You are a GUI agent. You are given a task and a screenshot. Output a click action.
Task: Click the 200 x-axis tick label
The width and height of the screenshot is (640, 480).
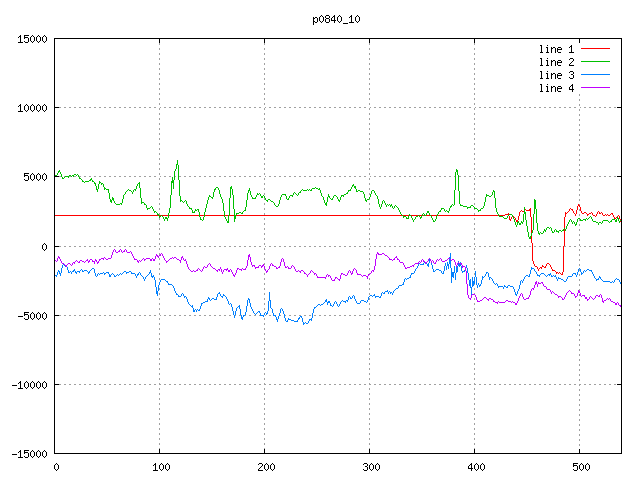pyautogui.click(x=265, y=467)
